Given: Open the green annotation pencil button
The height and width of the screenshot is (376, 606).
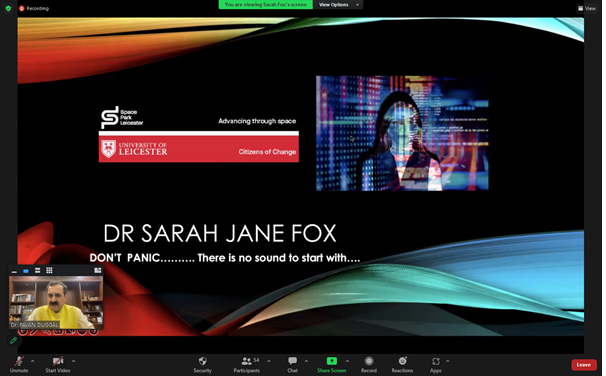Looking at the screenshot, I should [13, 340].
